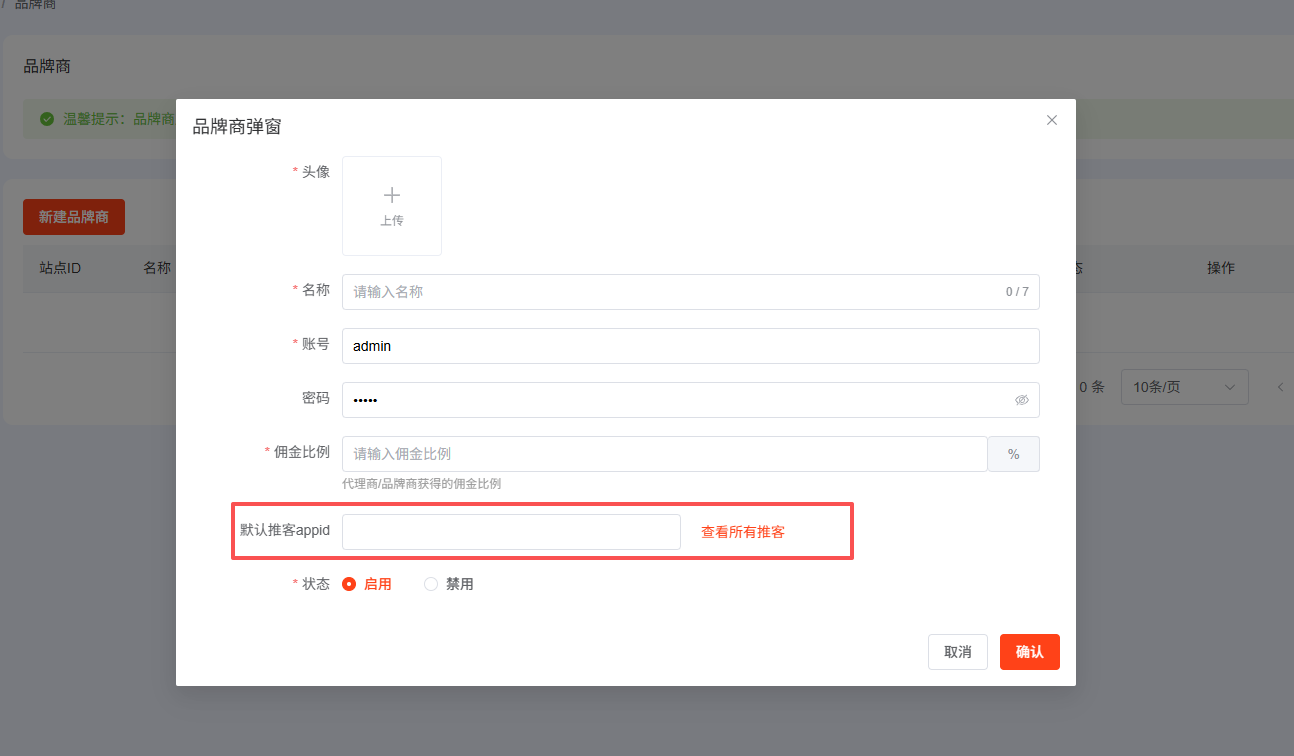Screen dimensions: 1294x756
Task: Go to previous page with left arrow
Action: click(1280, 387)
